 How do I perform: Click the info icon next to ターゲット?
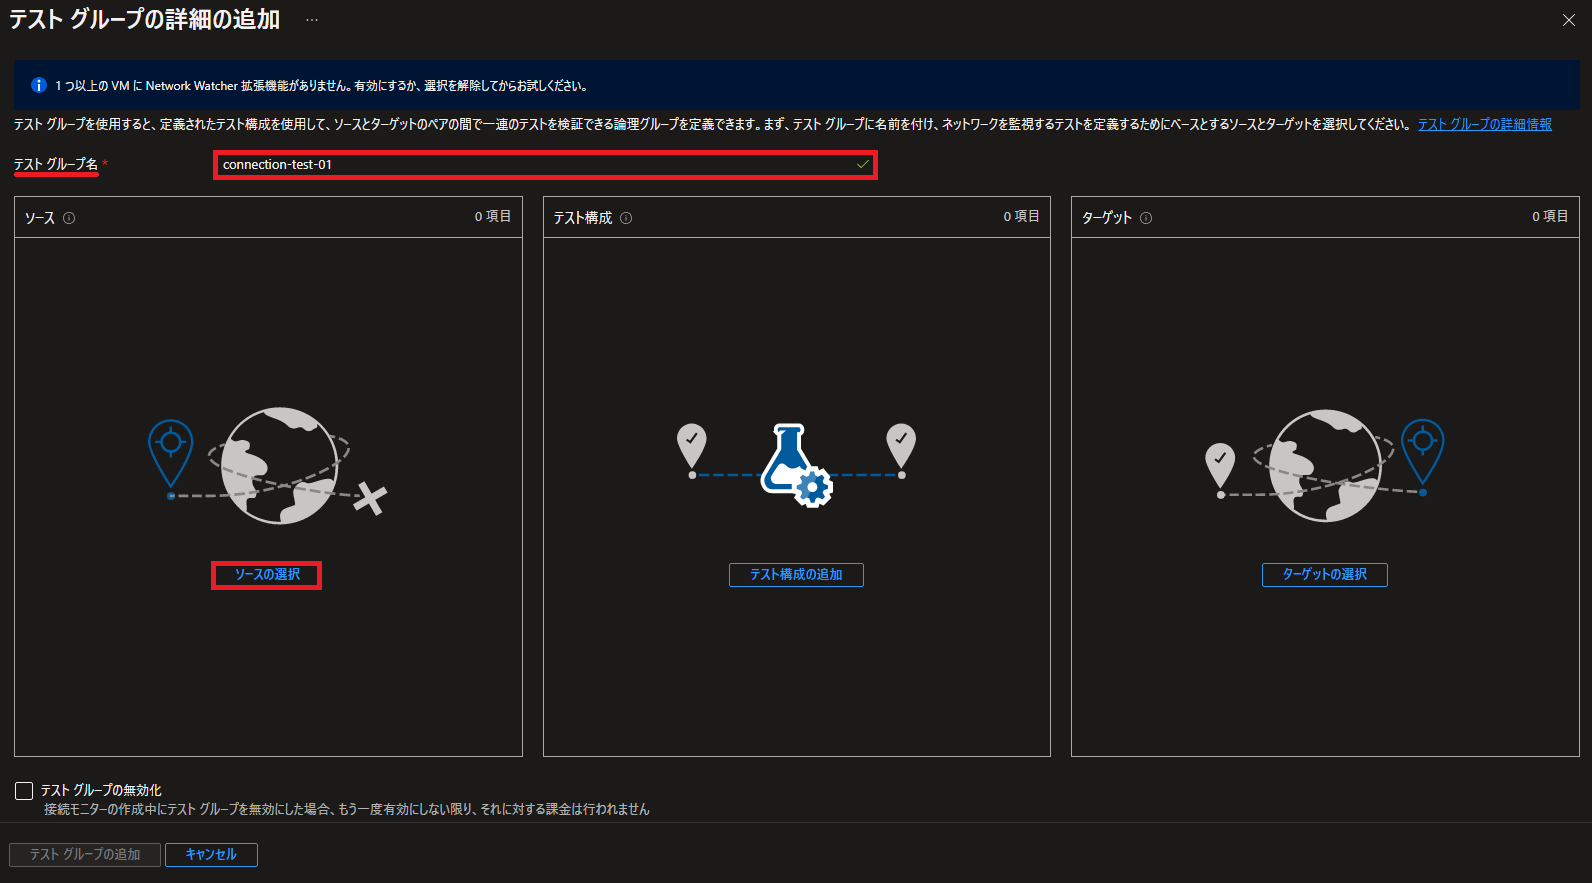click(x=1146, y=218)
